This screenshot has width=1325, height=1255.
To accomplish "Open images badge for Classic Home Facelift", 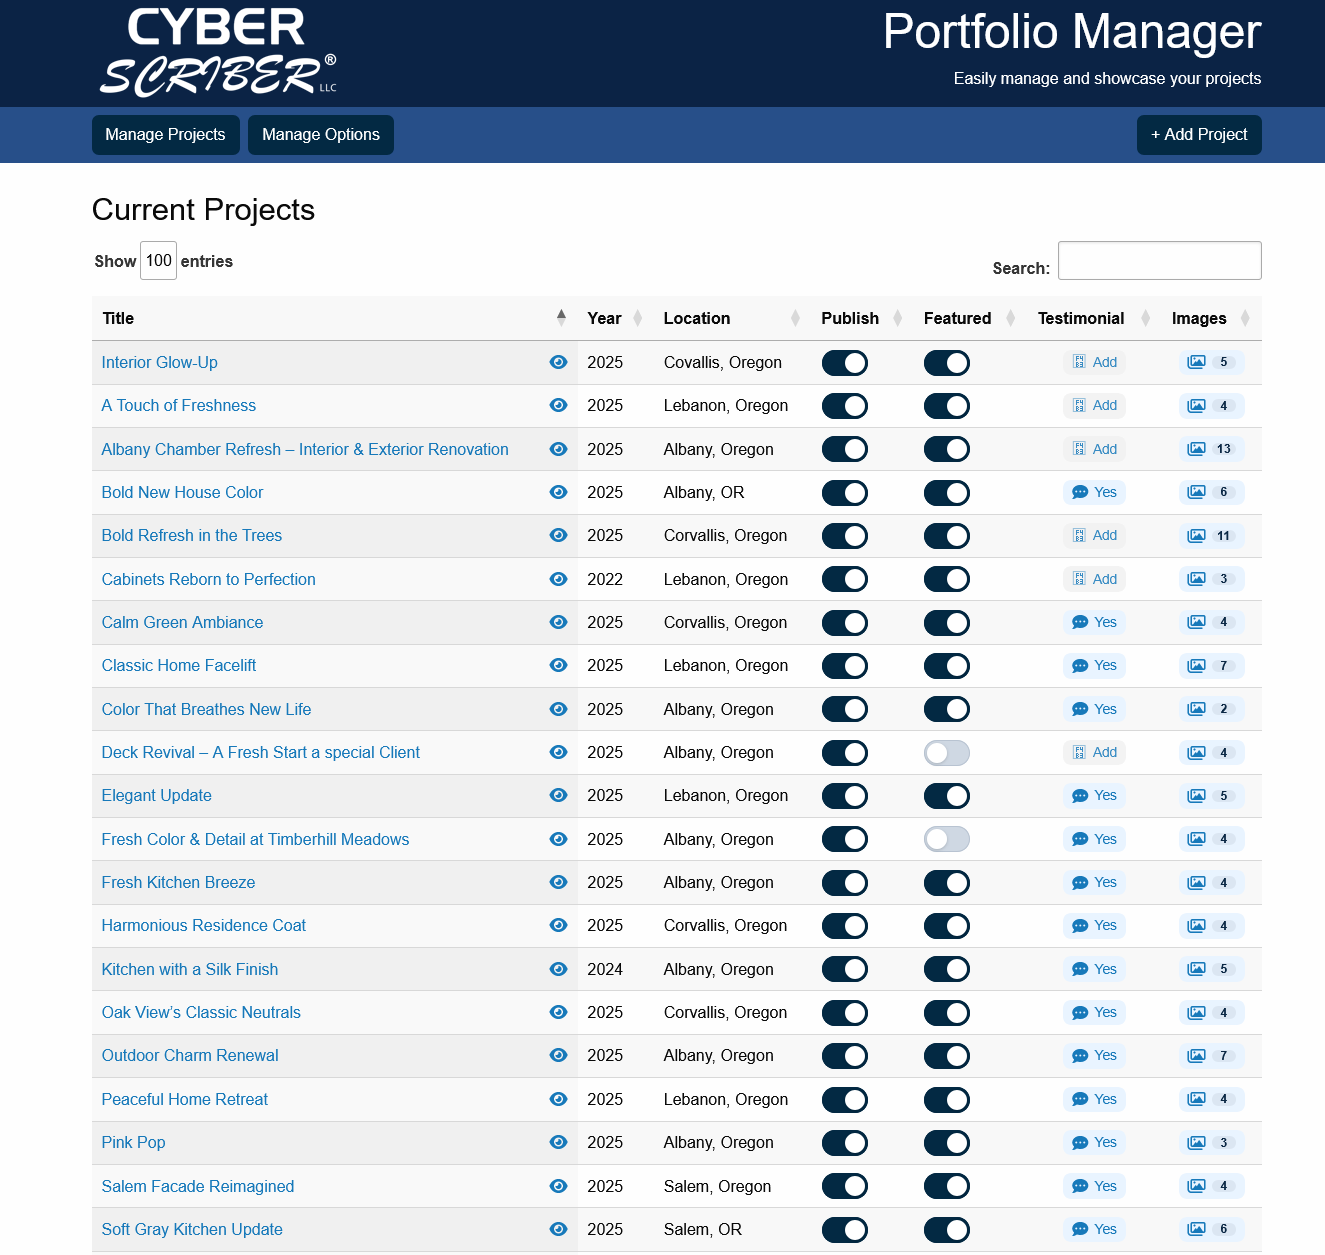I will tap(1211, 665).
